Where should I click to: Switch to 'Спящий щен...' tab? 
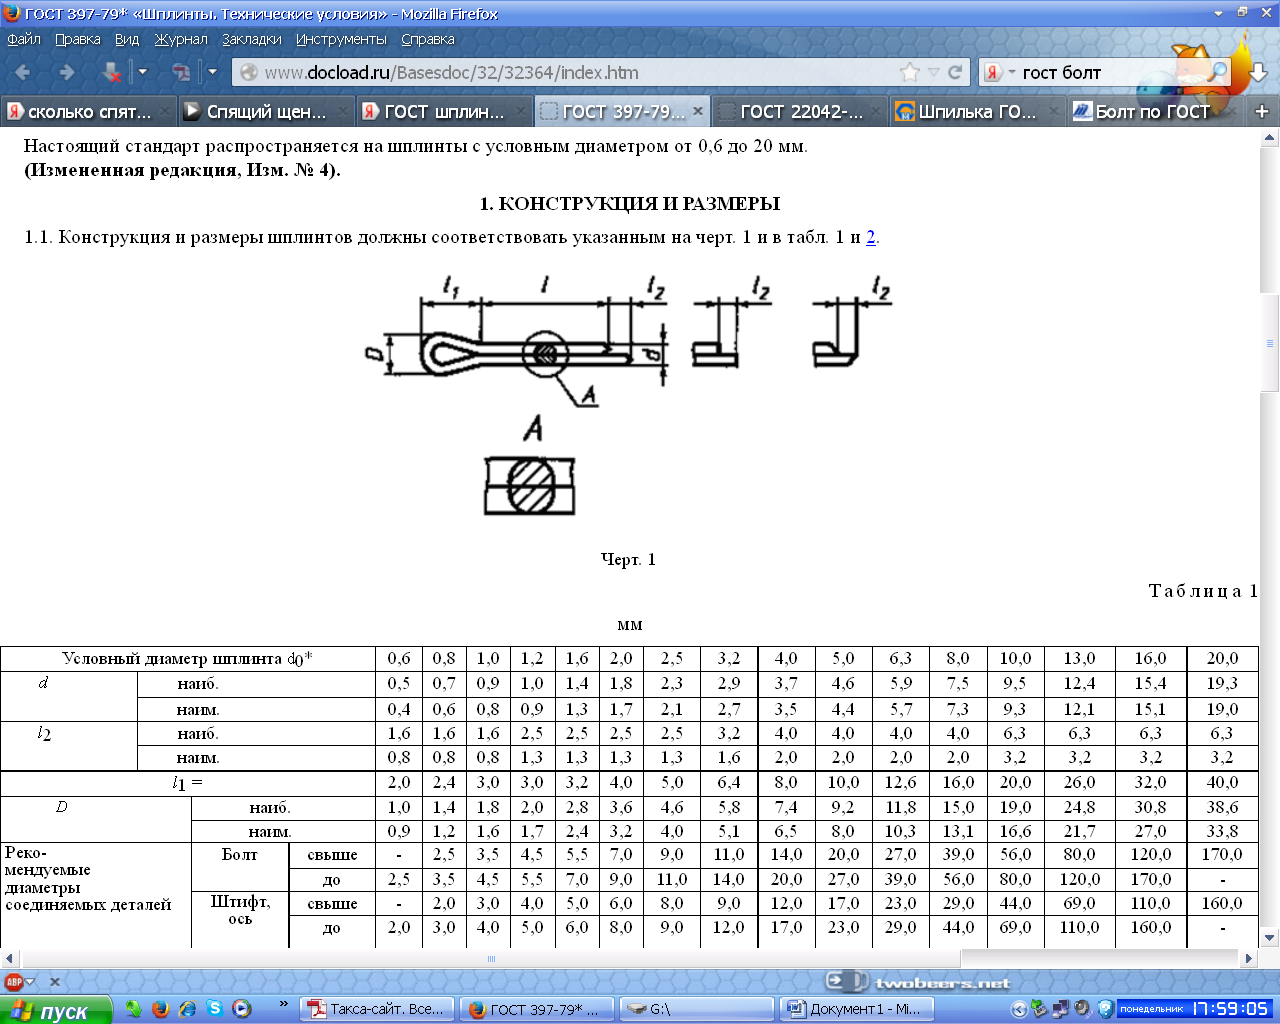click(267, 111)
